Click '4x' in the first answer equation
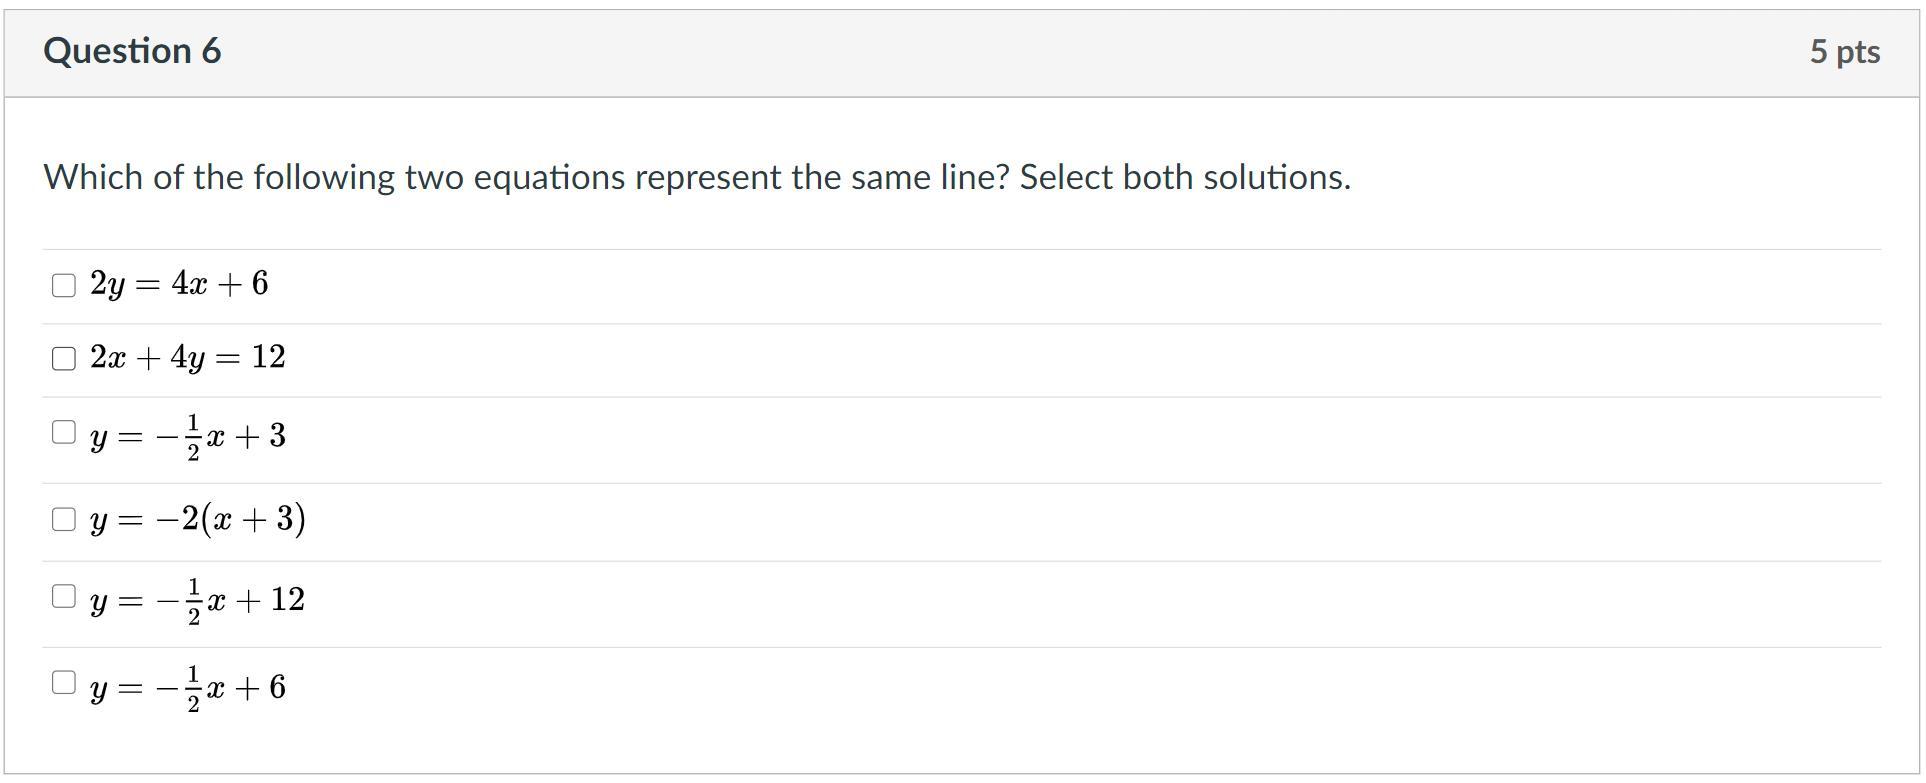 (x=189, y=284)
